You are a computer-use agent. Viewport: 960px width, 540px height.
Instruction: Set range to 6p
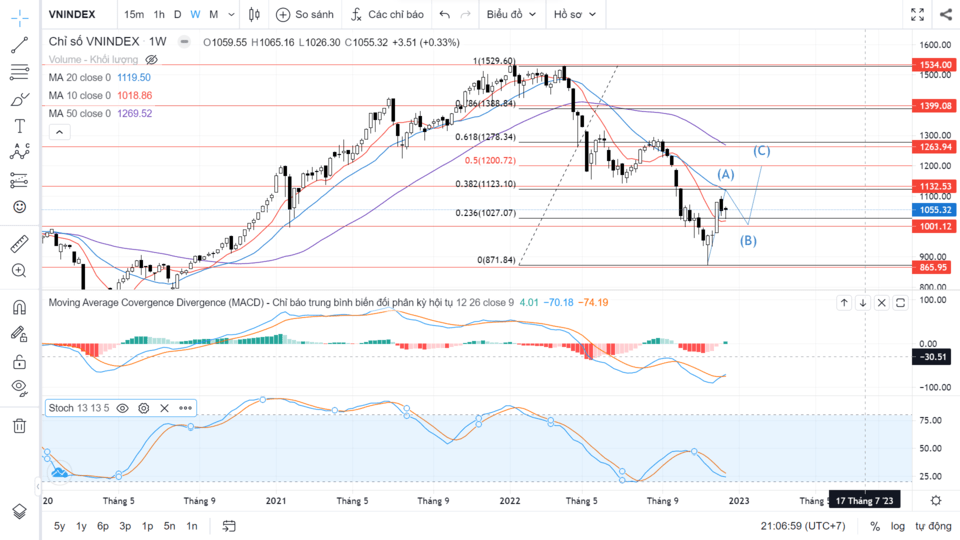pos(103,526)
